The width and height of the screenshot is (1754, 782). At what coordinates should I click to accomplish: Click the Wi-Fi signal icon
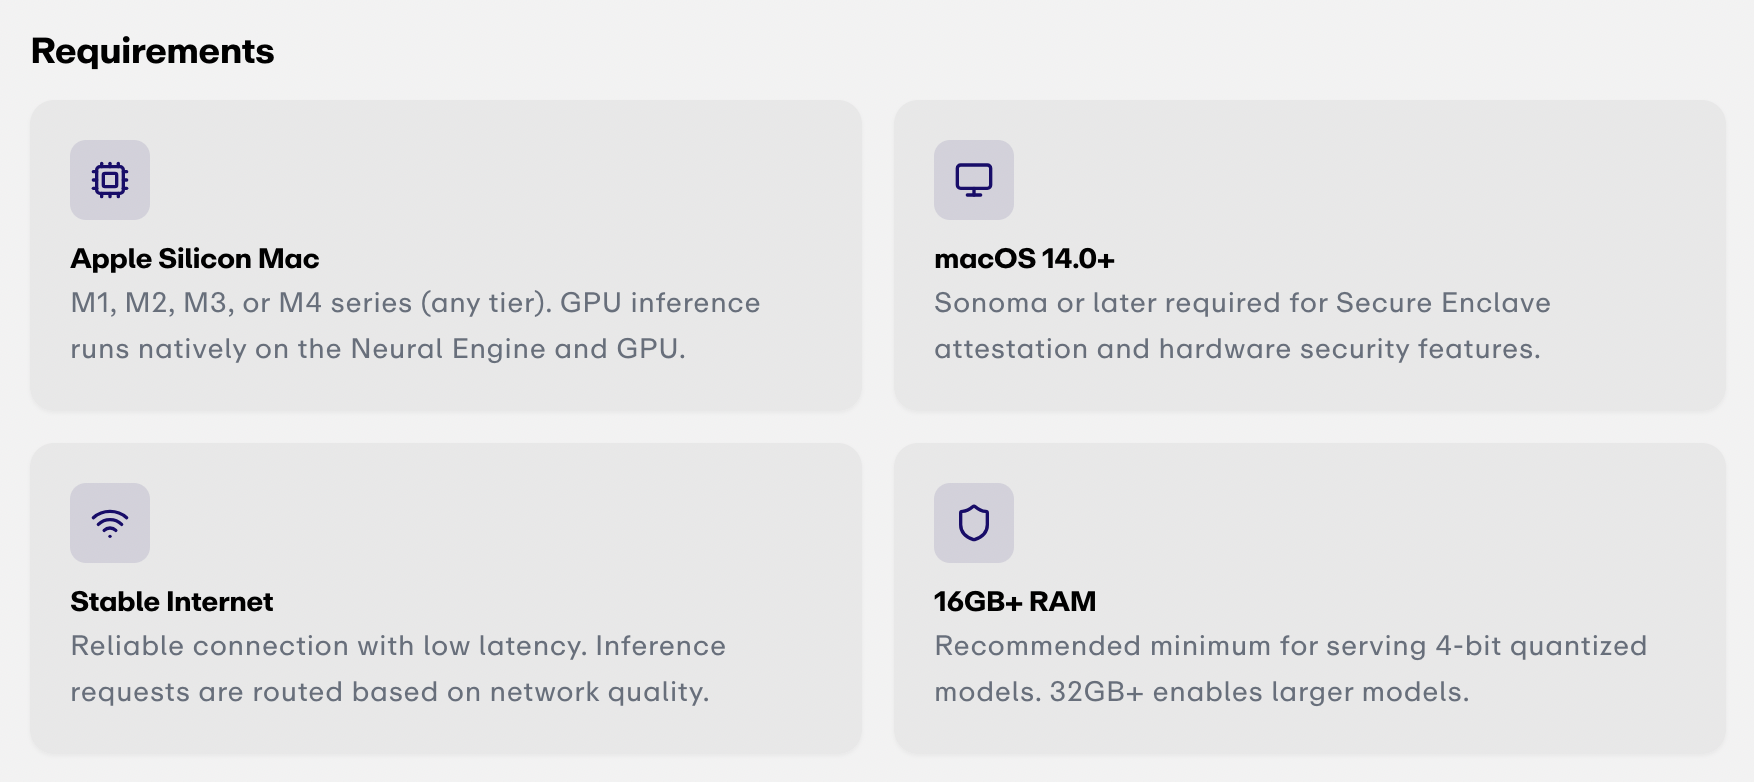(110, 523)
